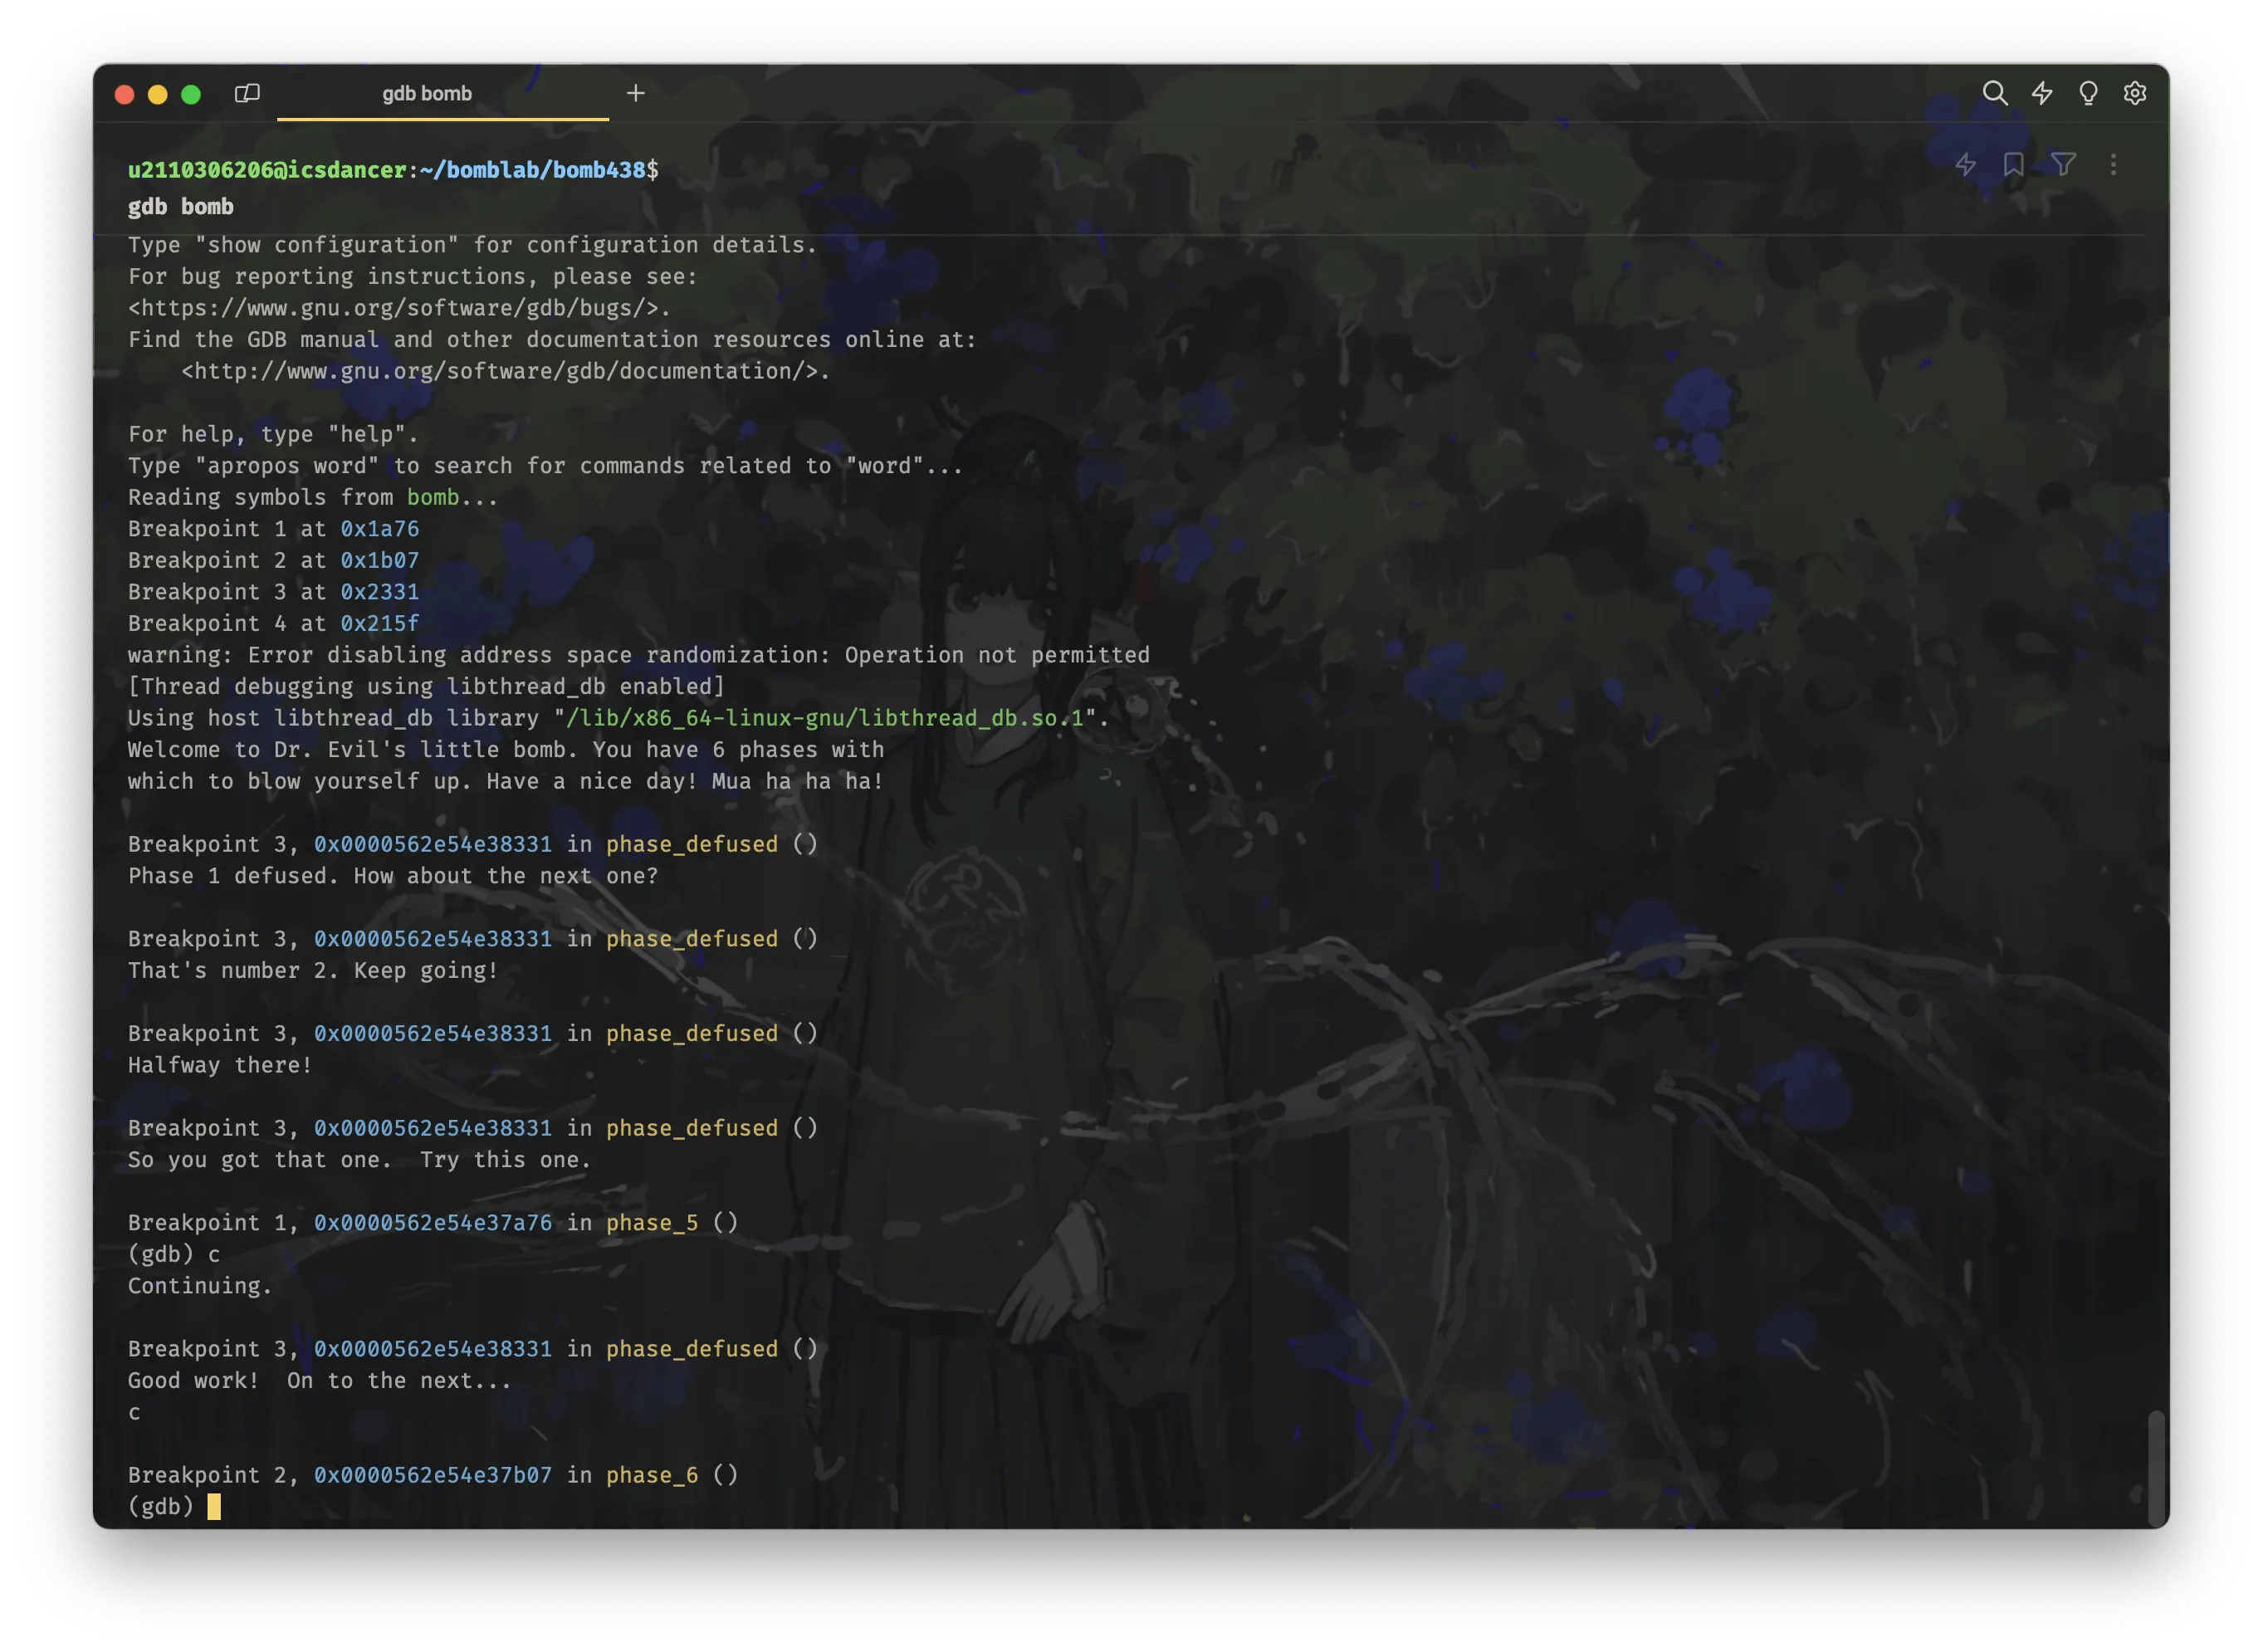Screen dimensions: 2263x1652
Task: Minimize the window with yellow button
Action: (x=158, y=94)
